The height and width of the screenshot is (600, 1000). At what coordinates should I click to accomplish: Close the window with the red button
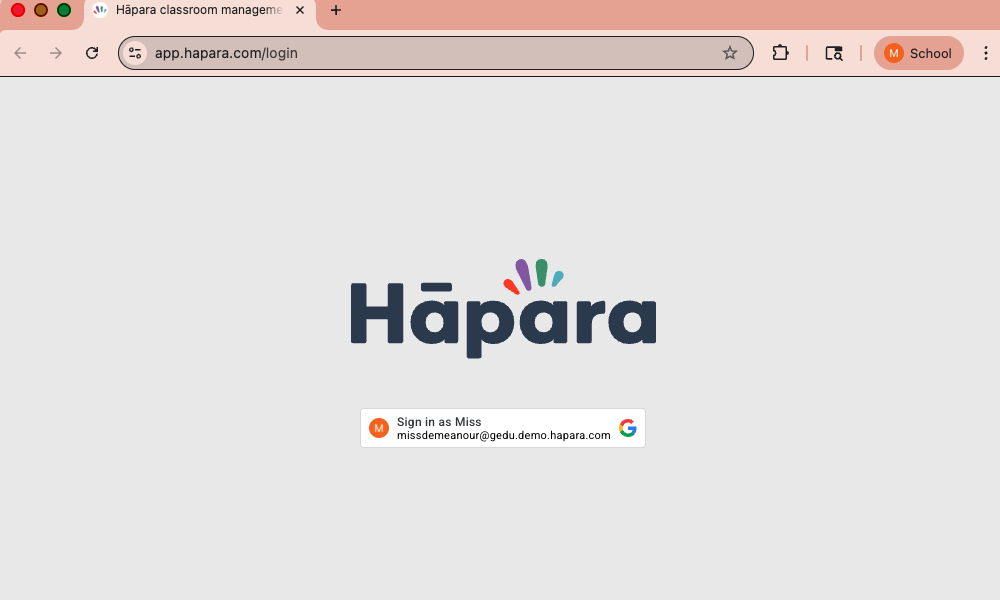coord(18,10)
